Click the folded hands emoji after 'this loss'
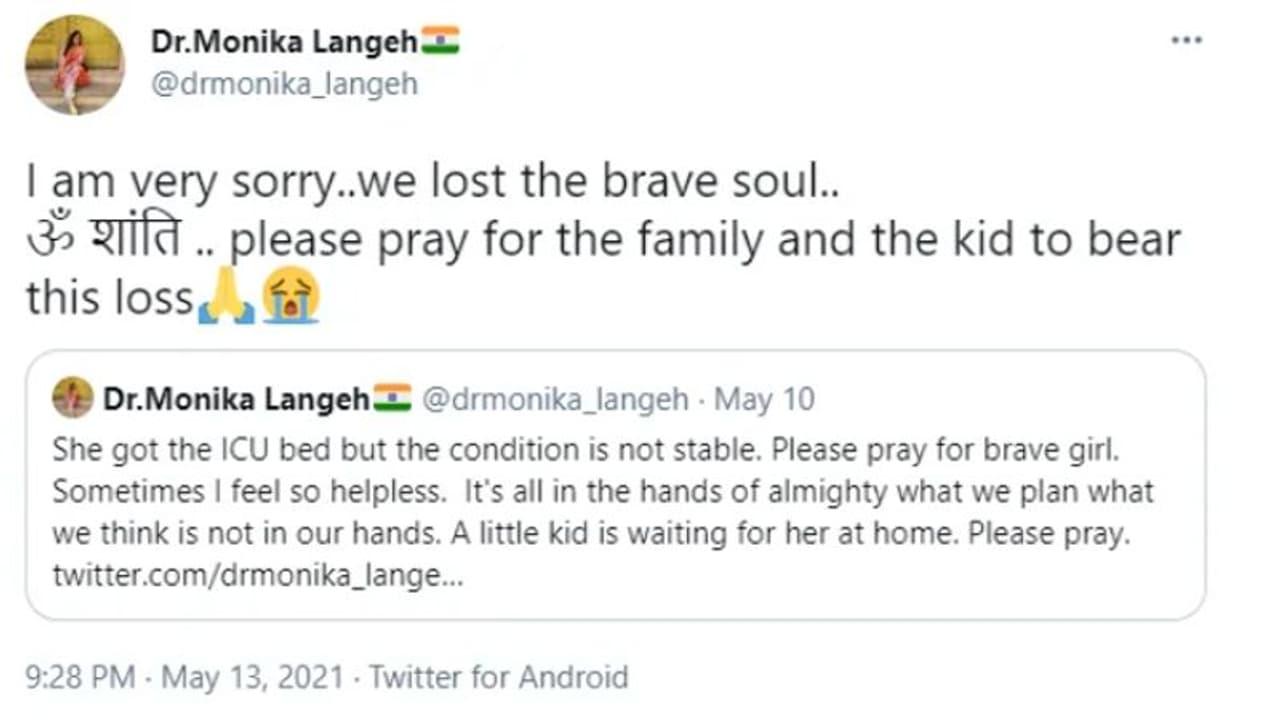The height and width of the screenshot is (720, 1280). tap(226, 297)
